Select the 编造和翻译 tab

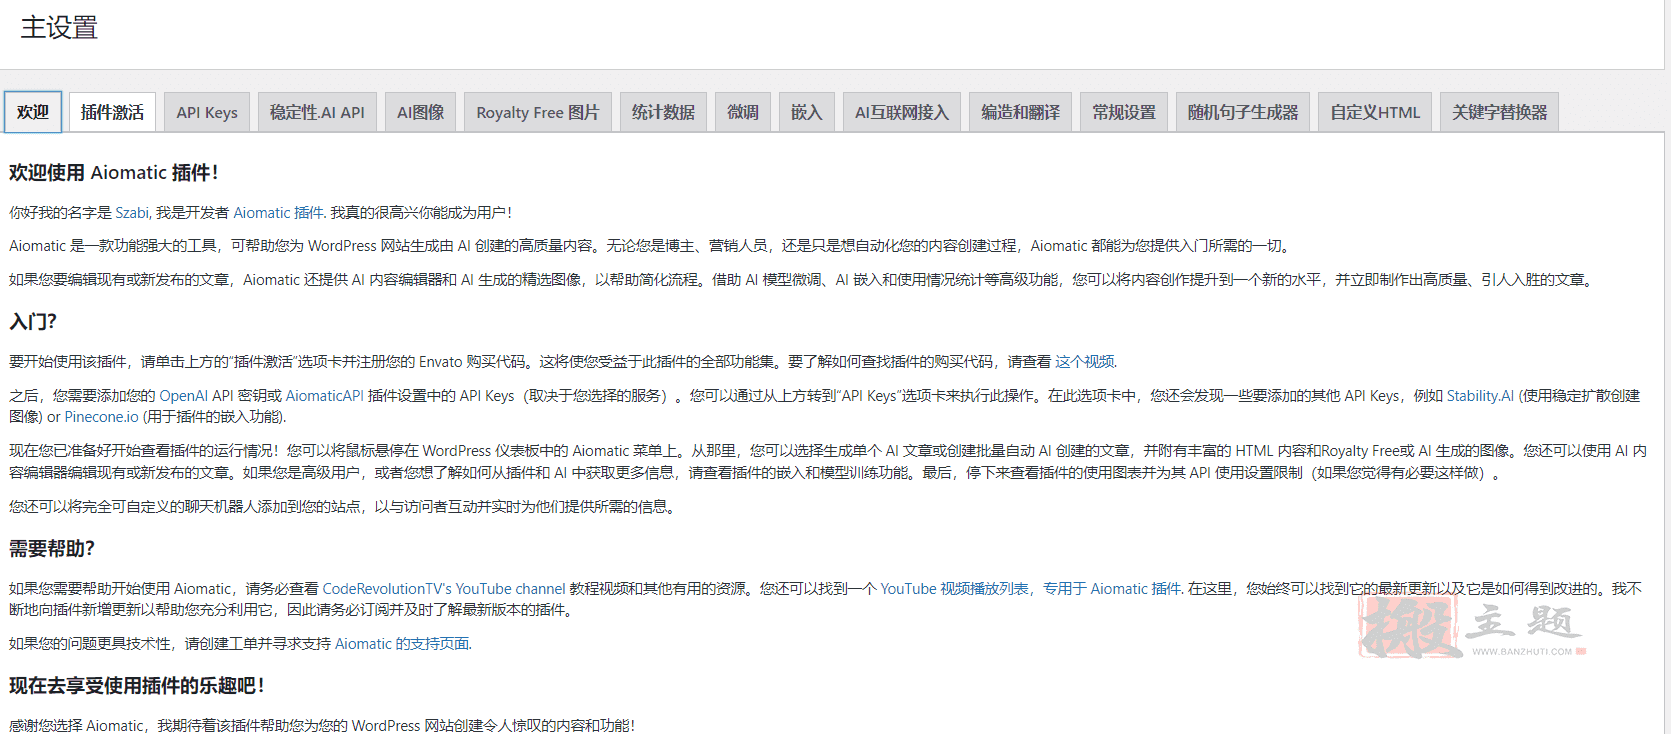1020,112
